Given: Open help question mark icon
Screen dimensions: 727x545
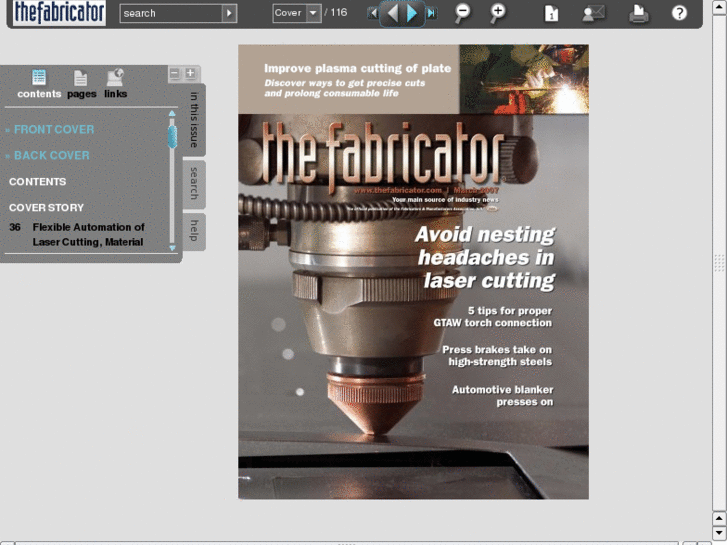Looking at the screenshot, I should point(679,13).
